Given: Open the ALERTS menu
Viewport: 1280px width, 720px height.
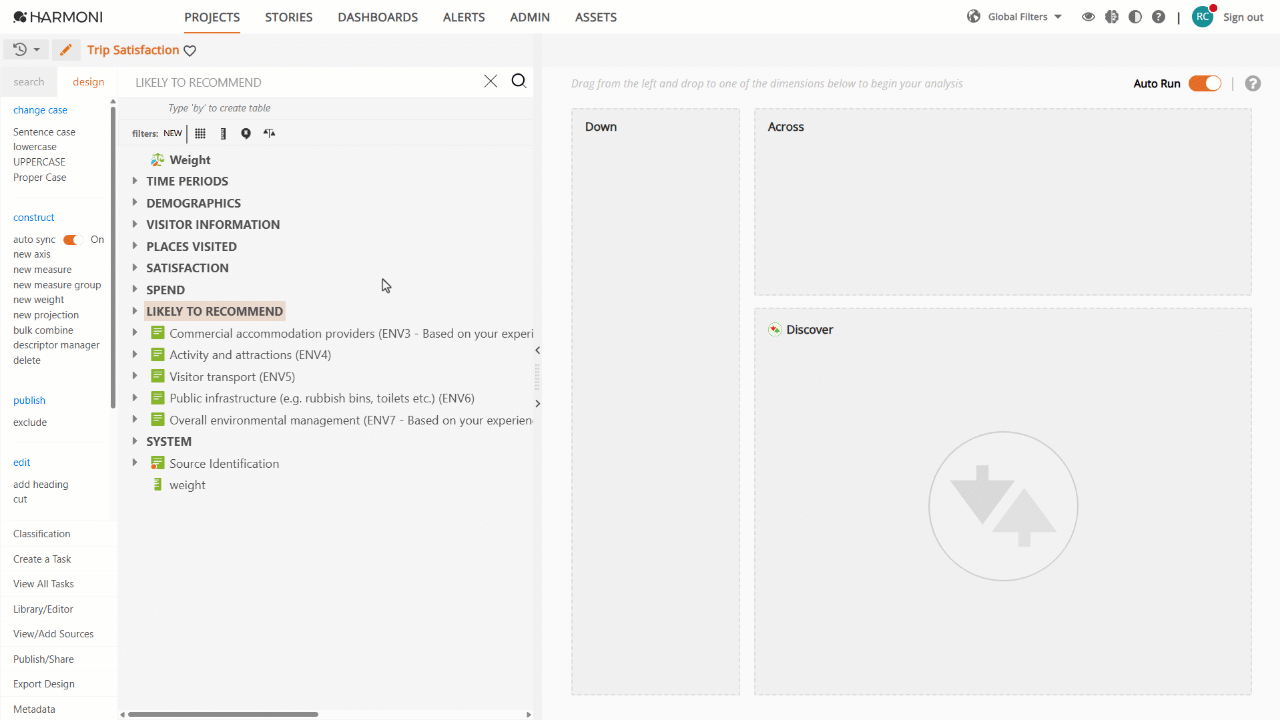Looking at the screenshot, I should click(x=464, y=17).
